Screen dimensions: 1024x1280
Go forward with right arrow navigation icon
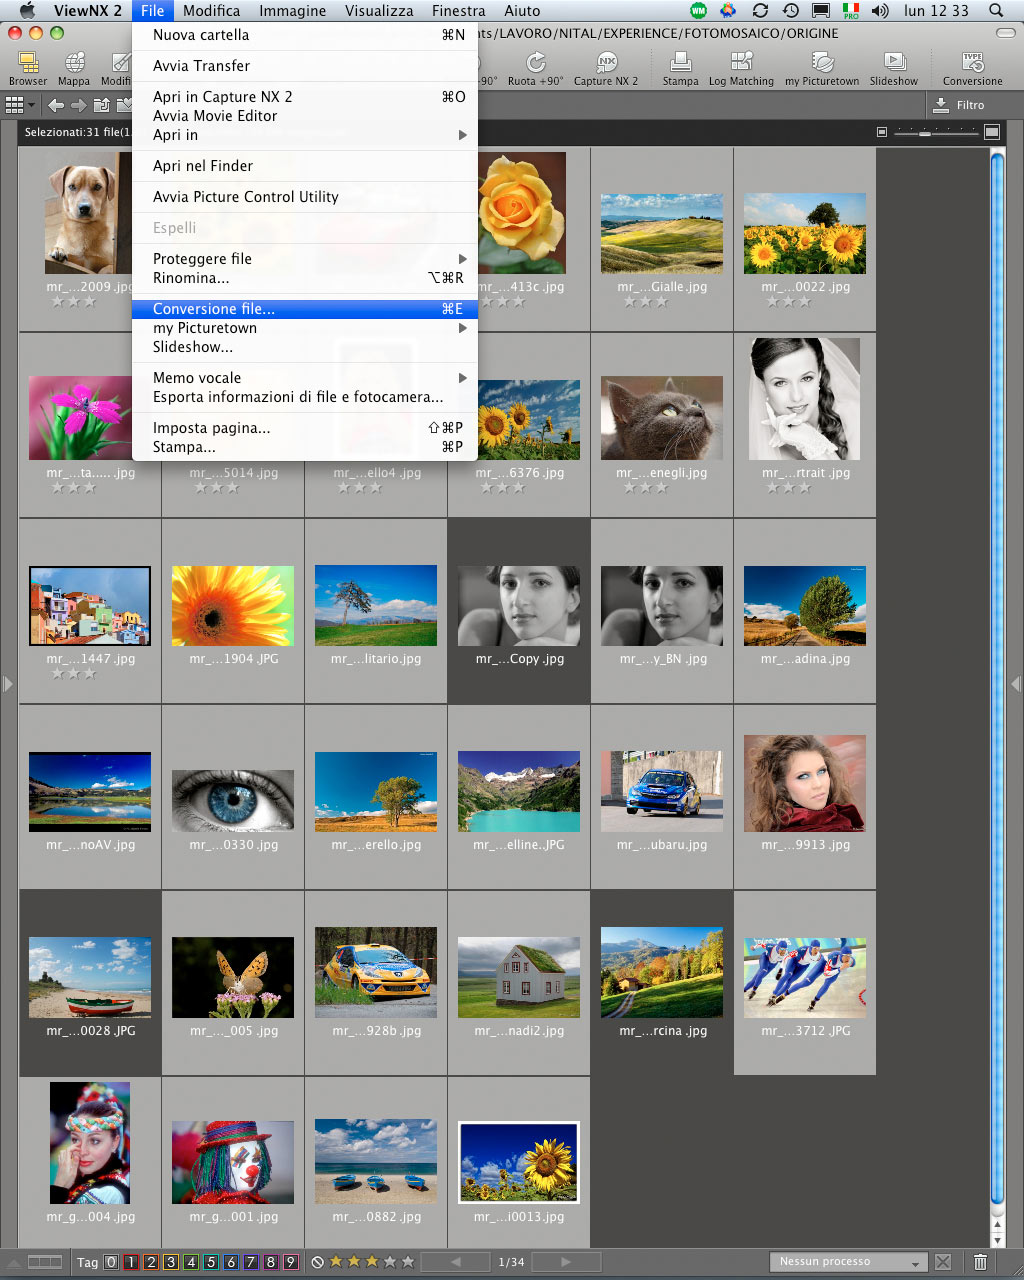pyautogui.click(x=79, y=105)
